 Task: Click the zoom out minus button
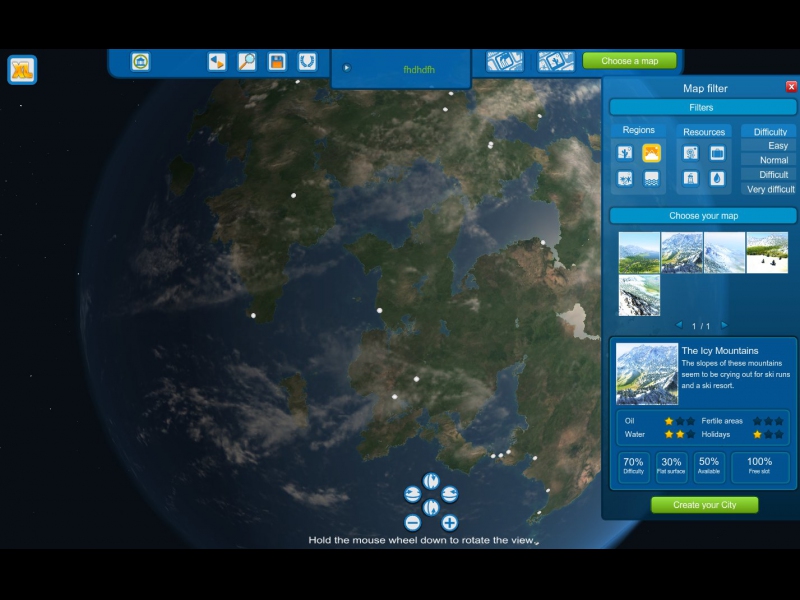[x=412, y=522]
